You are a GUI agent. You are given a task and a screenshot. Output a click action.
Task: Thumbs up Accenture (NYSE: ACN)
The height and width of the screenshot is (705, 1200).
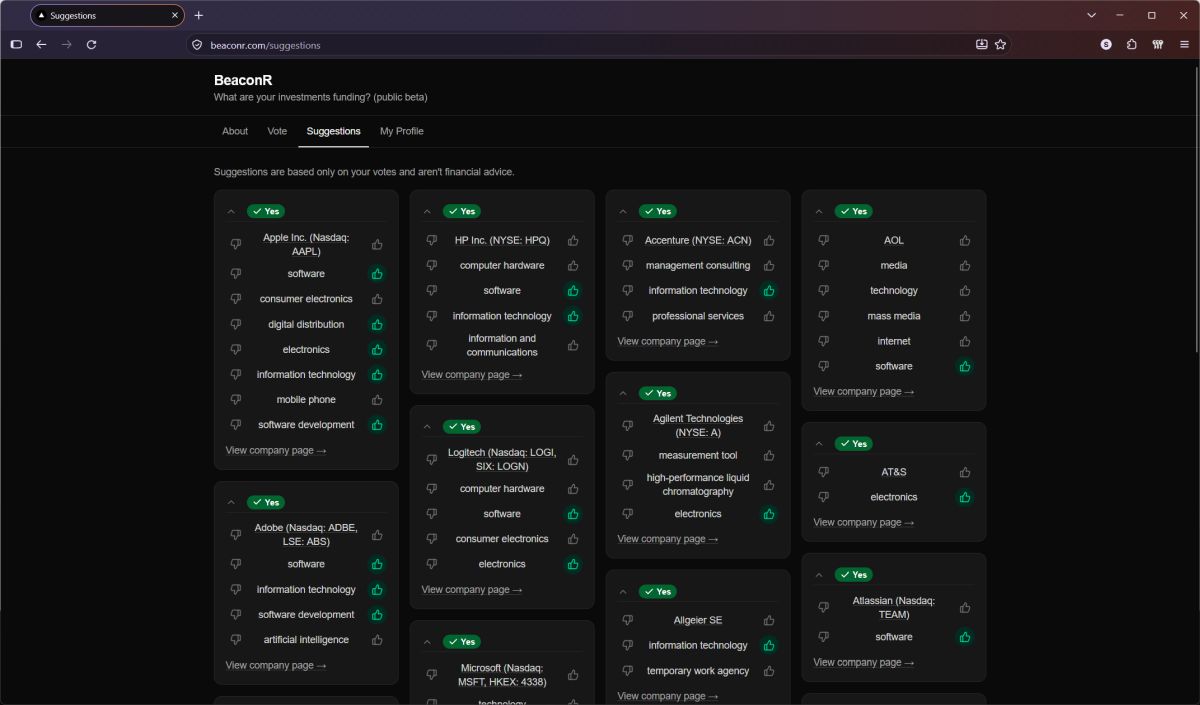tap(769, 240)
